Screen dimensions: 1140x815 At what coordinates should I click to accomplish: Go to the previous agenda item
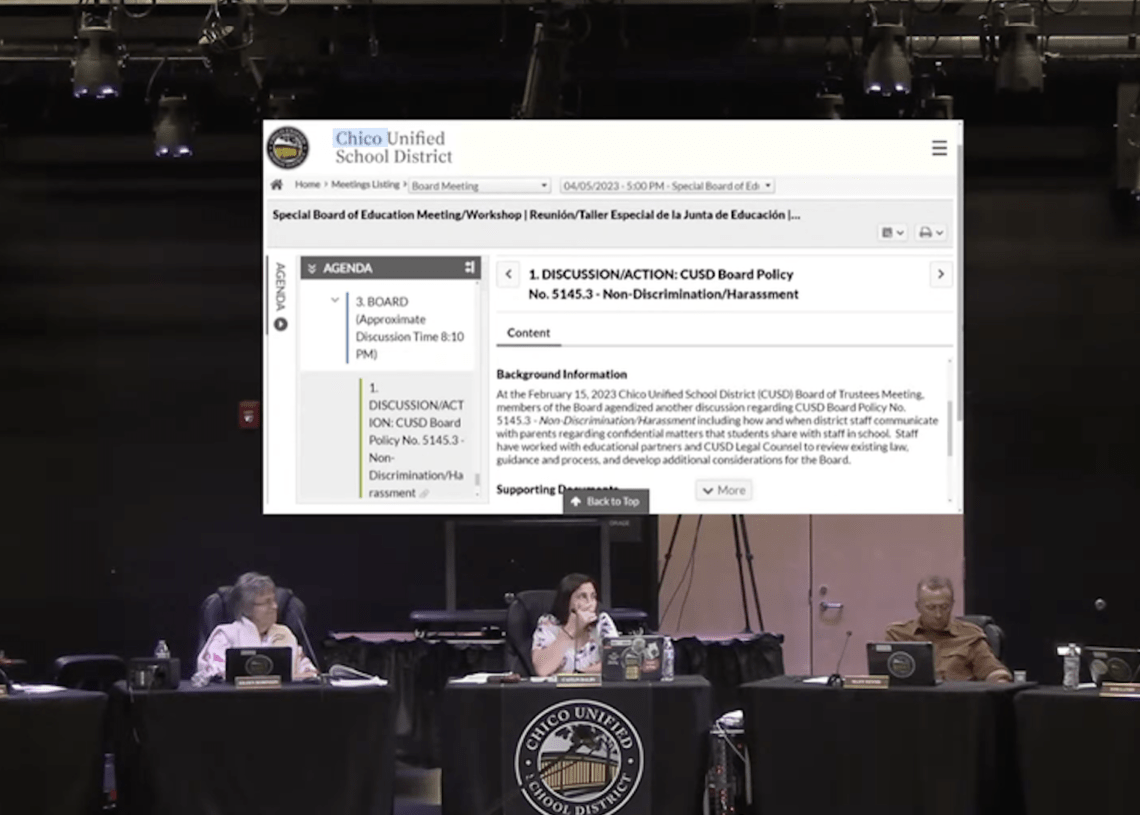point(508,274)
